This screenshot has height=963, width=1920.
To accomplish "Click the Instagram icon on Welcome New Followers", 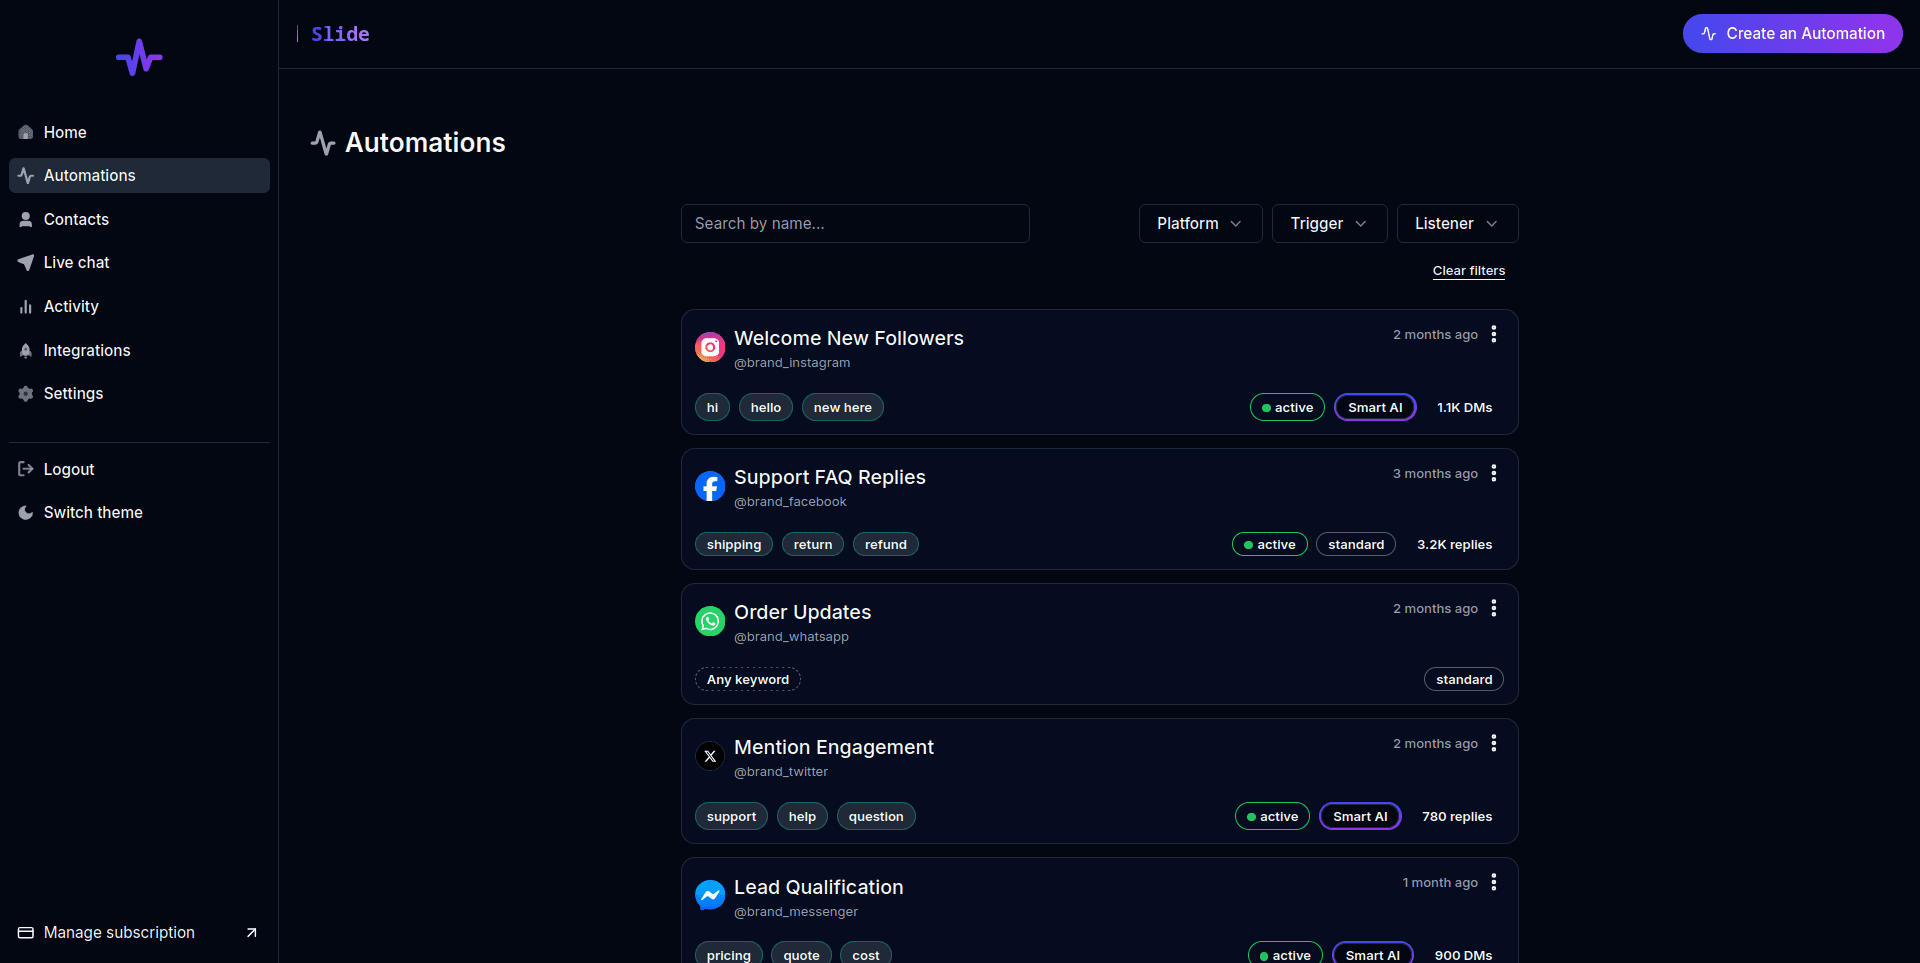I will pos(710,347).
